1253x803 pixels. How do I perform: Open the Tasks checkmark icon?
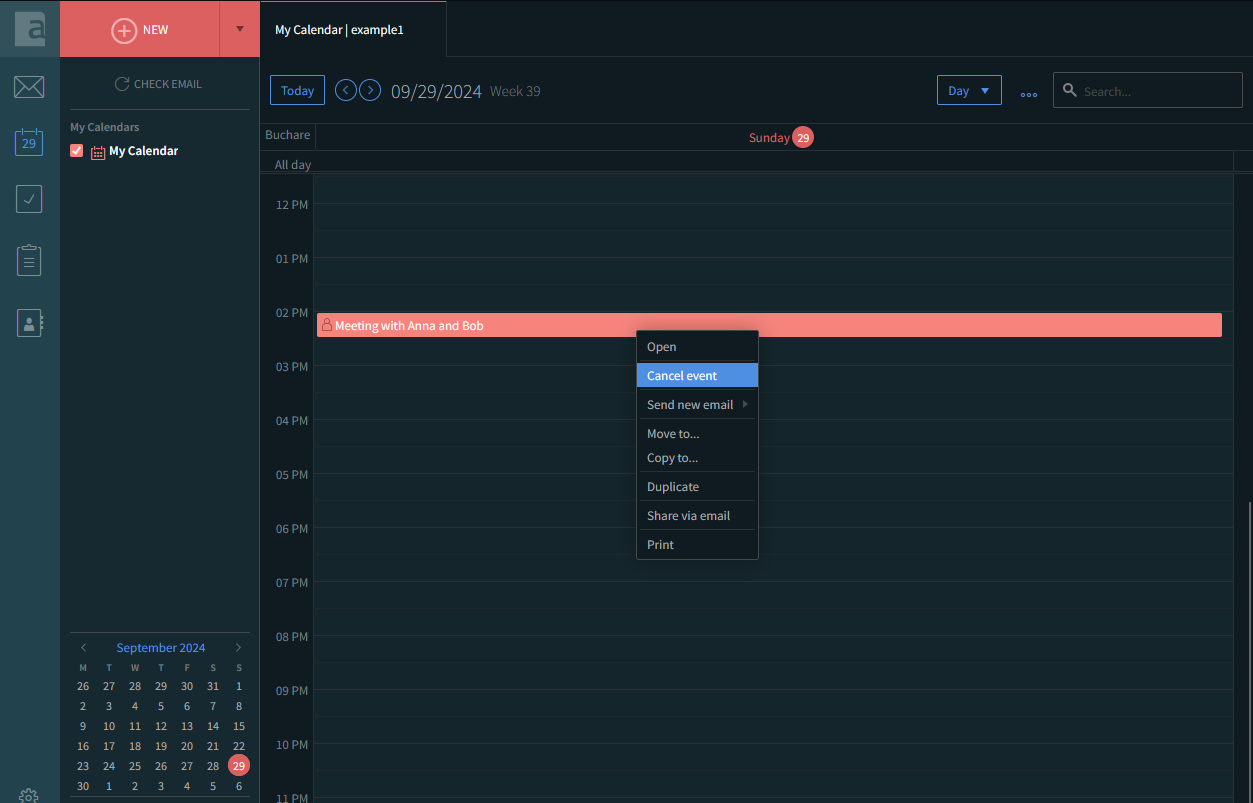tap(29, 199)
